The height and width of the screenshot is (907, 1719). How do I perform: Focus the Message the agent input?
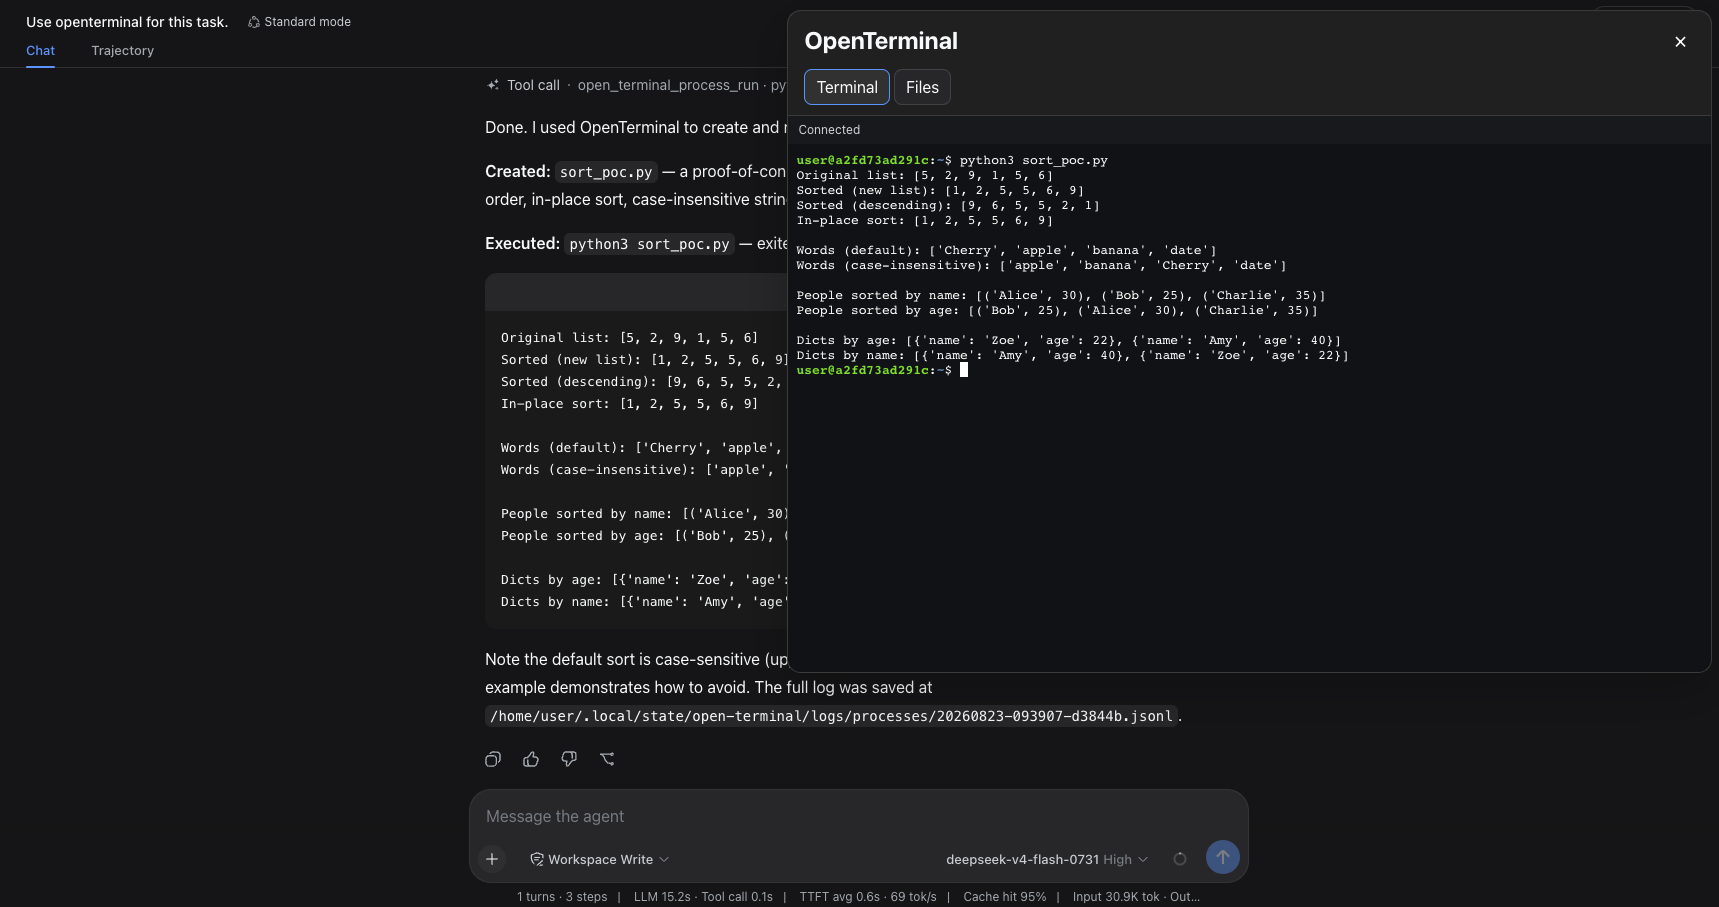coord(858,816)
